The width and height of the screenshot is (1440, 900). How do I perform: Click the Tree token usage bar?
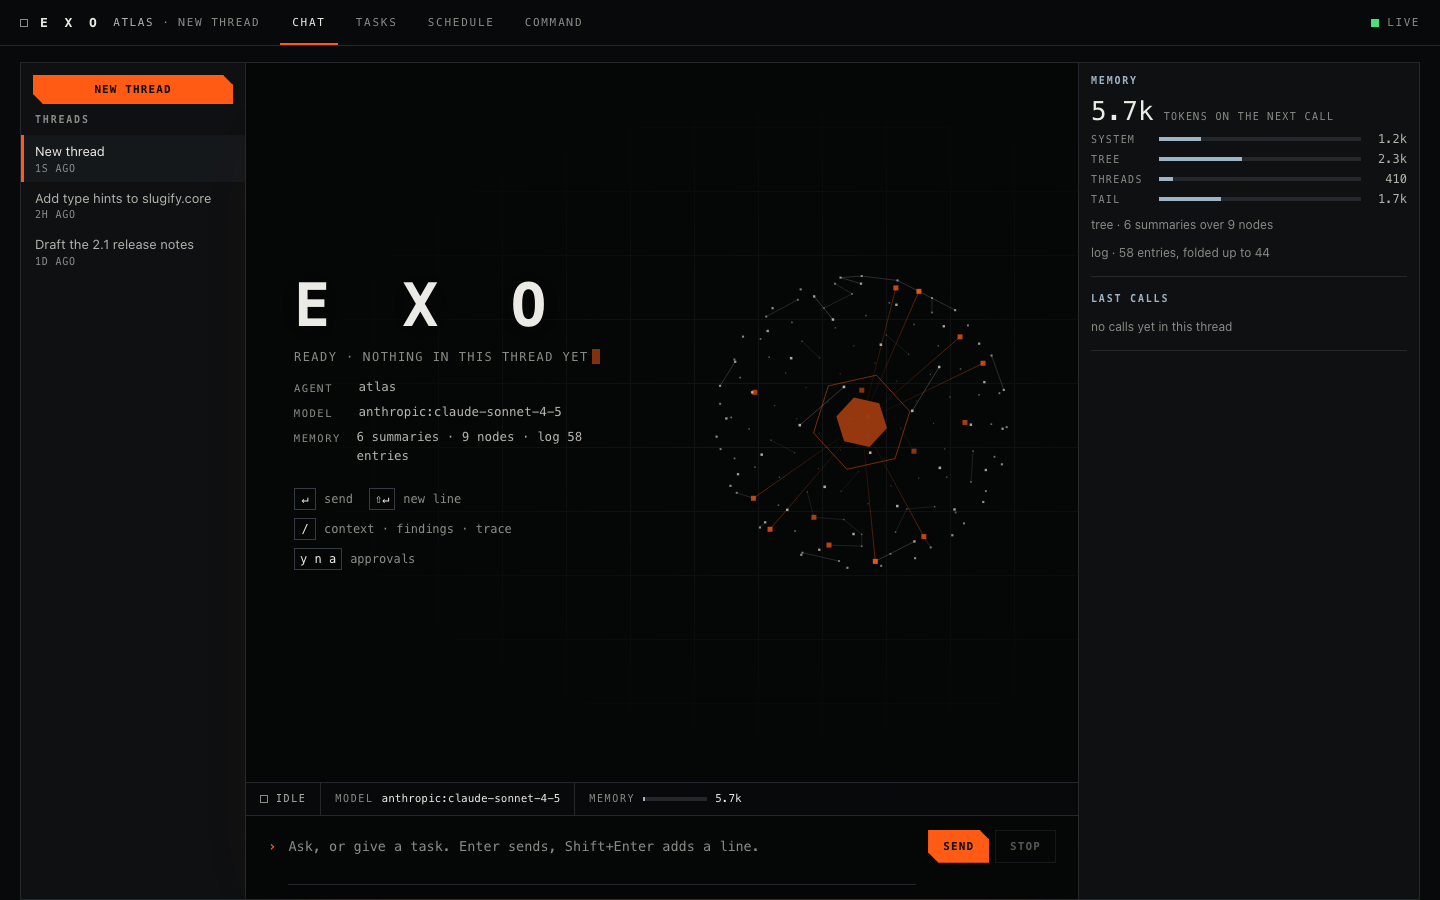coord(1260,159)
